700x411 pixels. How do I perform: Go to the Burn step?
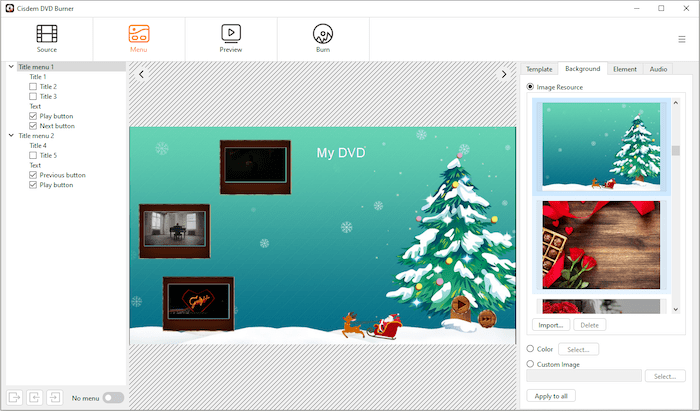pos(323,38)
